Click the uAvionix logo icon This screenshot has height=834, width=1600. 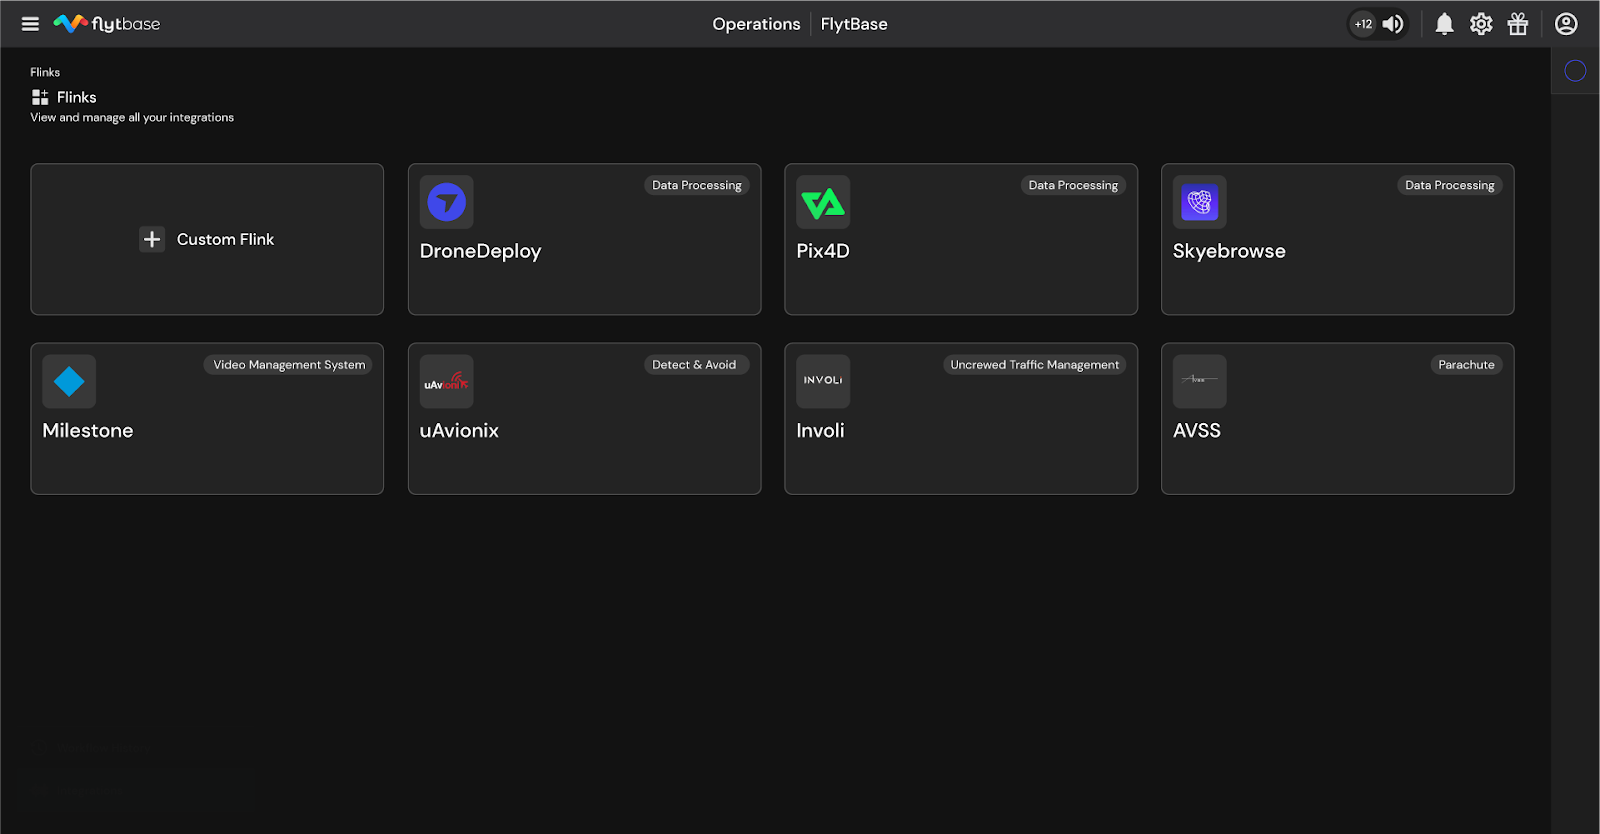tap(447, 381)
